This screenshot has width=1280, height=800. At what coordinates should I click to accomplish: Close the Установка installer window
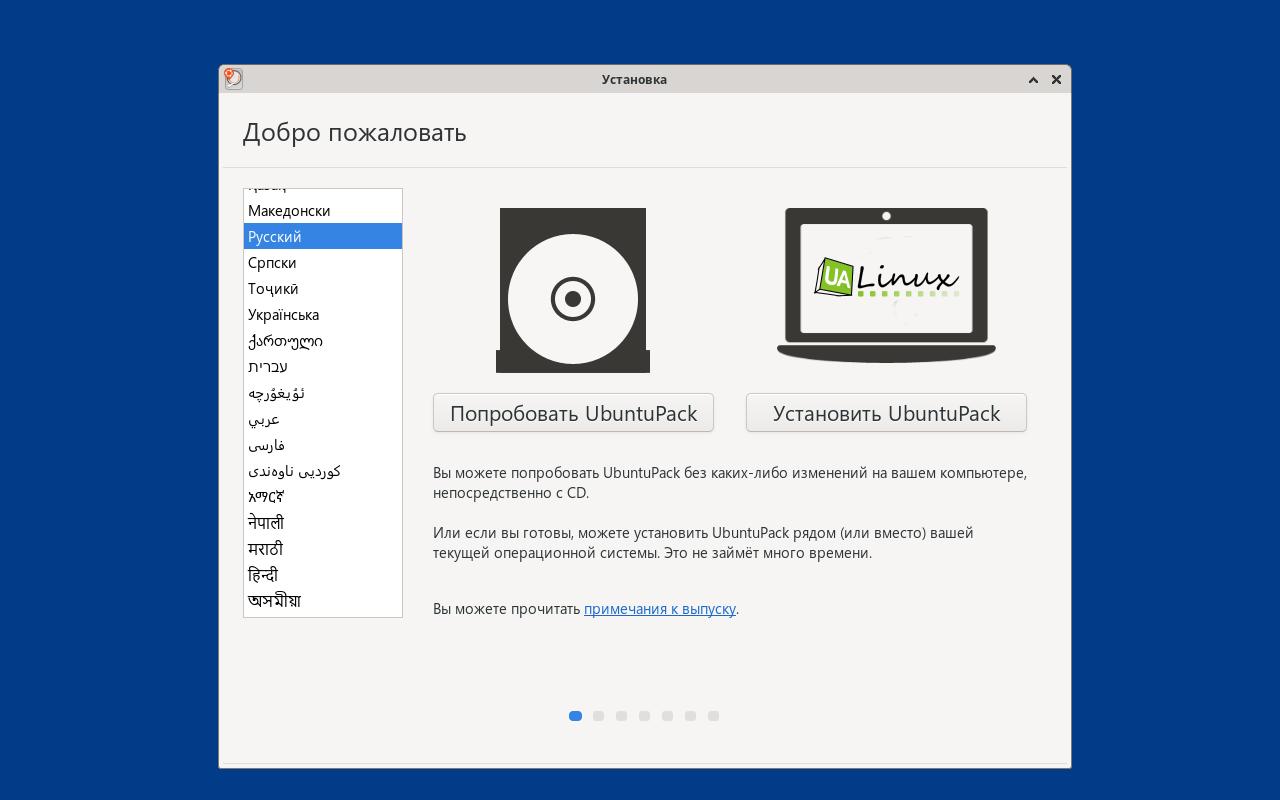[x=1056, y=80]
